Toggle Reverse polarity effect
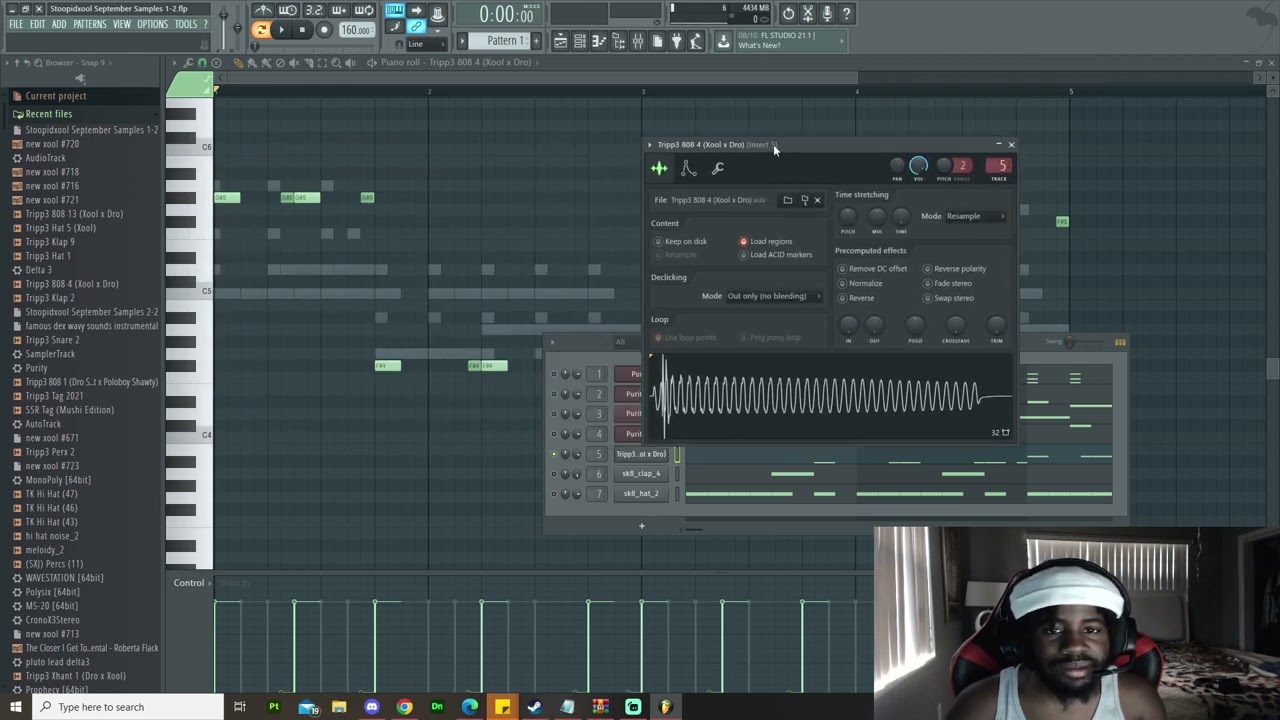The height and width of the screenshot is (720, 1280). 954,269
